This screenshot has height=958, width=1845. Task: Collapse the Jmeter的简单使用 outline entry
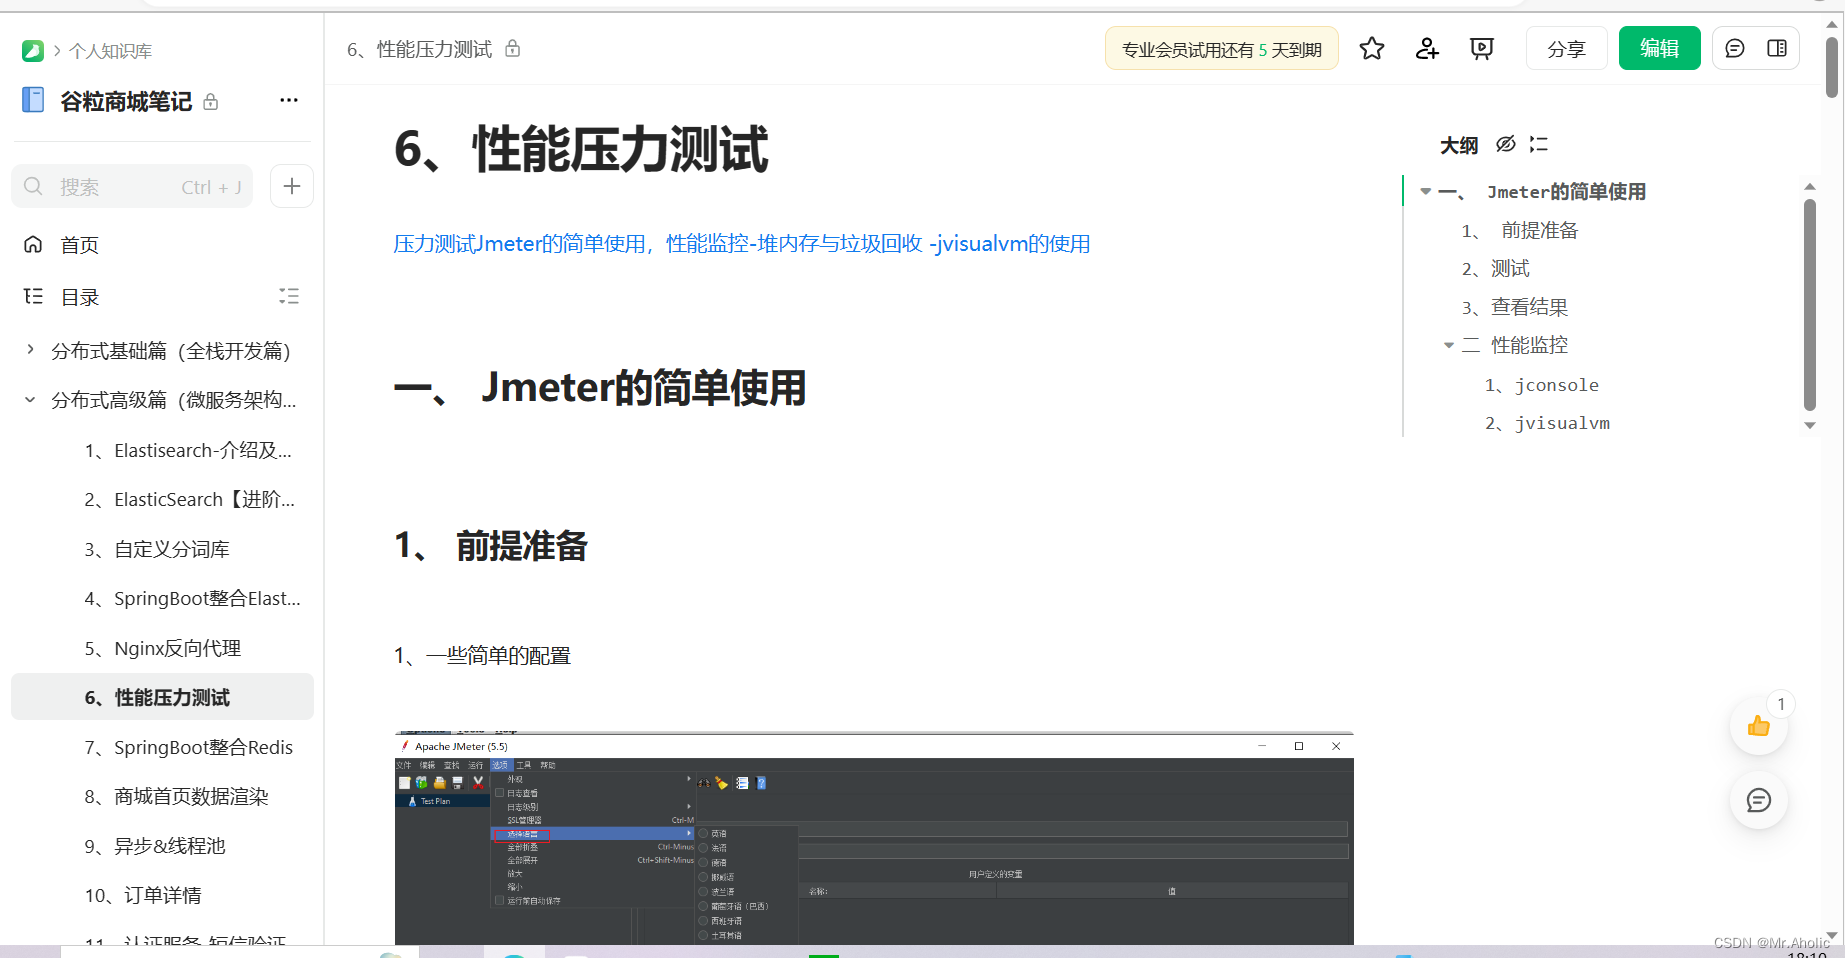[1424, 191]
